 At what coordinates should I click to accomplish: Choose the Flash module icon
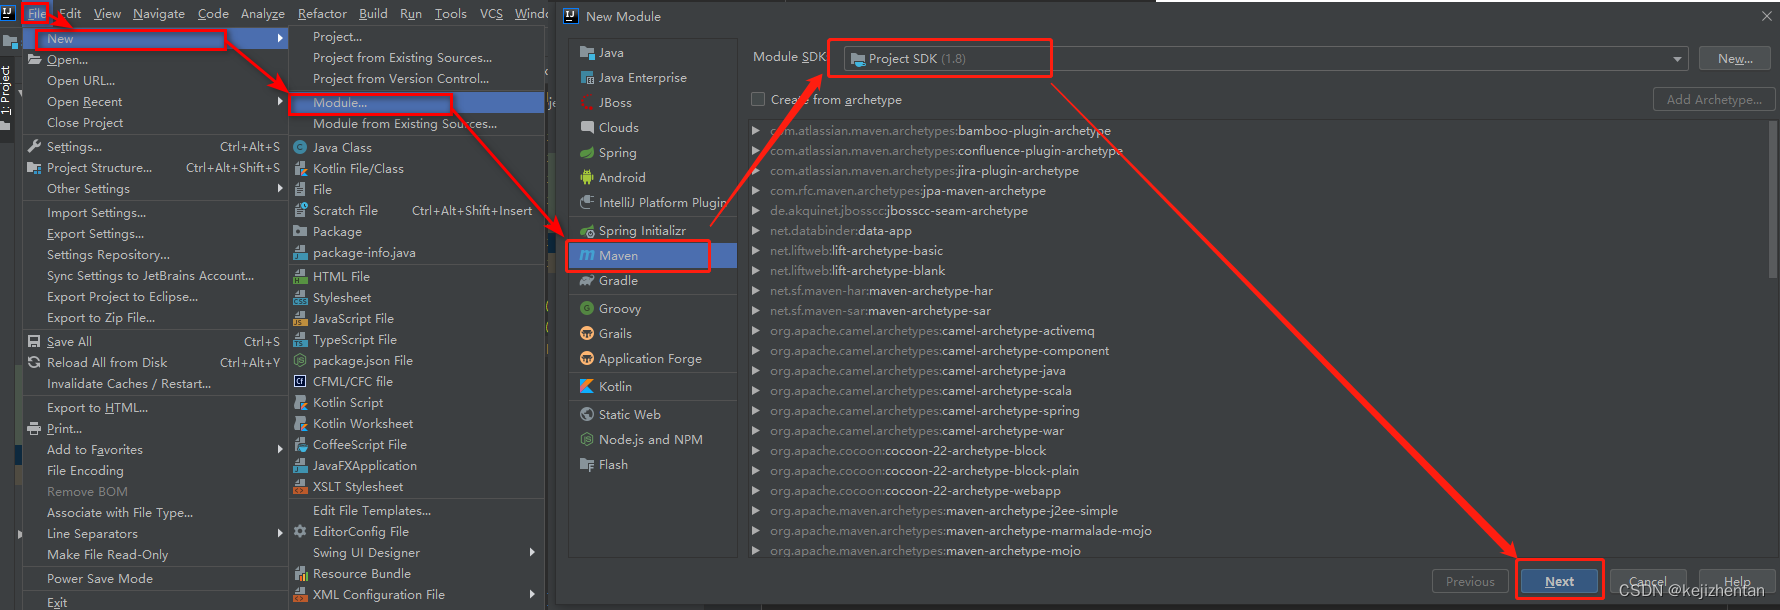587,465
